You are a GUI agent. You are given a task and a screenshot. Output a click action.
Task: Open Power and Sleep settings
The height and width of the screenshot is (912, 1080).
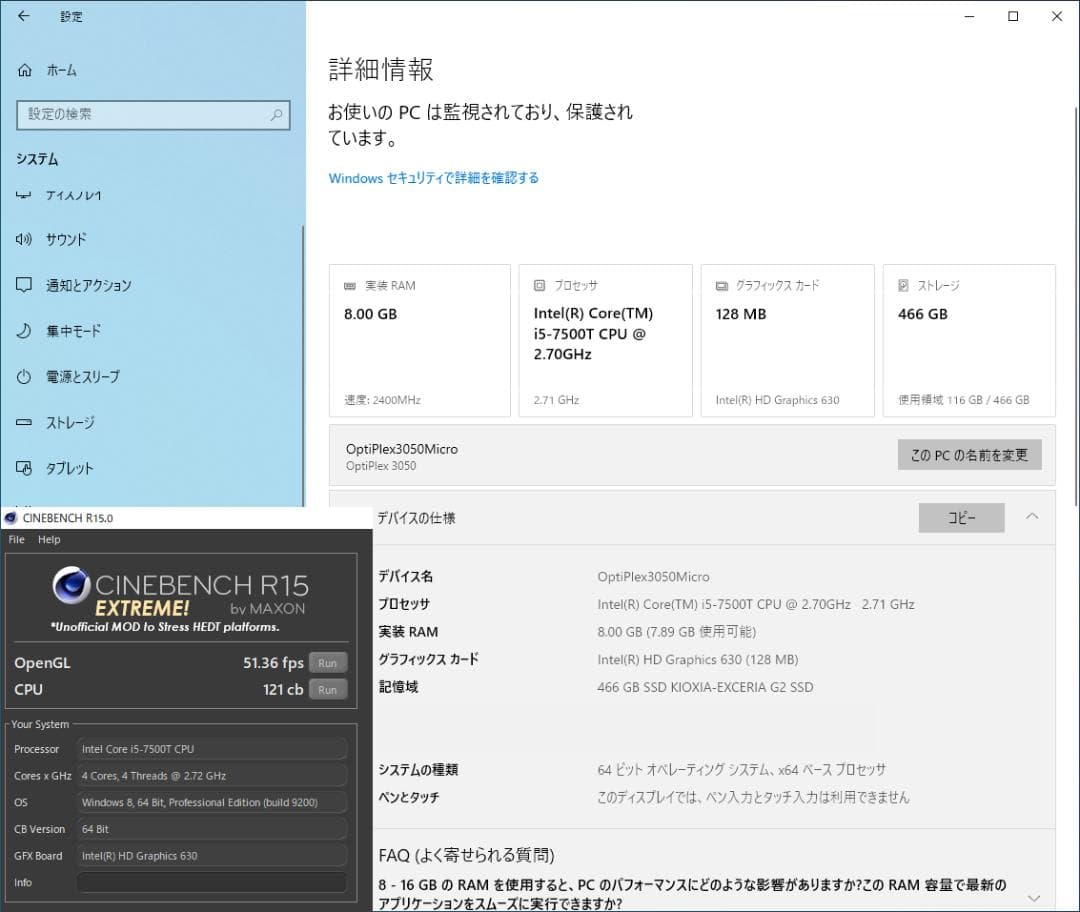pyautogui.click(x=82, y=377)
